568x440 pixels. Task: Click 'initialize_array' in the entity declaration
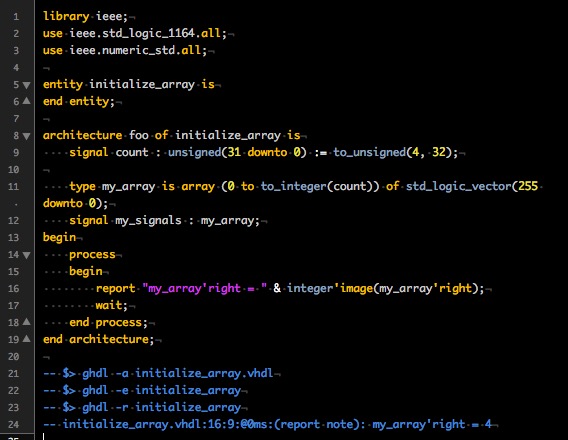click(142, 85)
